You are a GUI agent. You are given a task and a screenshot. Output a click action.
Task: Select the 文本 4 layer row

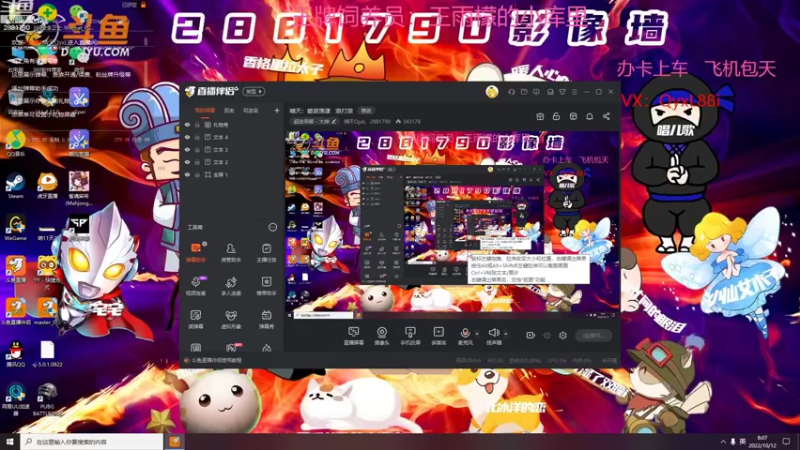pyautogui.click(x=232, y=137)
